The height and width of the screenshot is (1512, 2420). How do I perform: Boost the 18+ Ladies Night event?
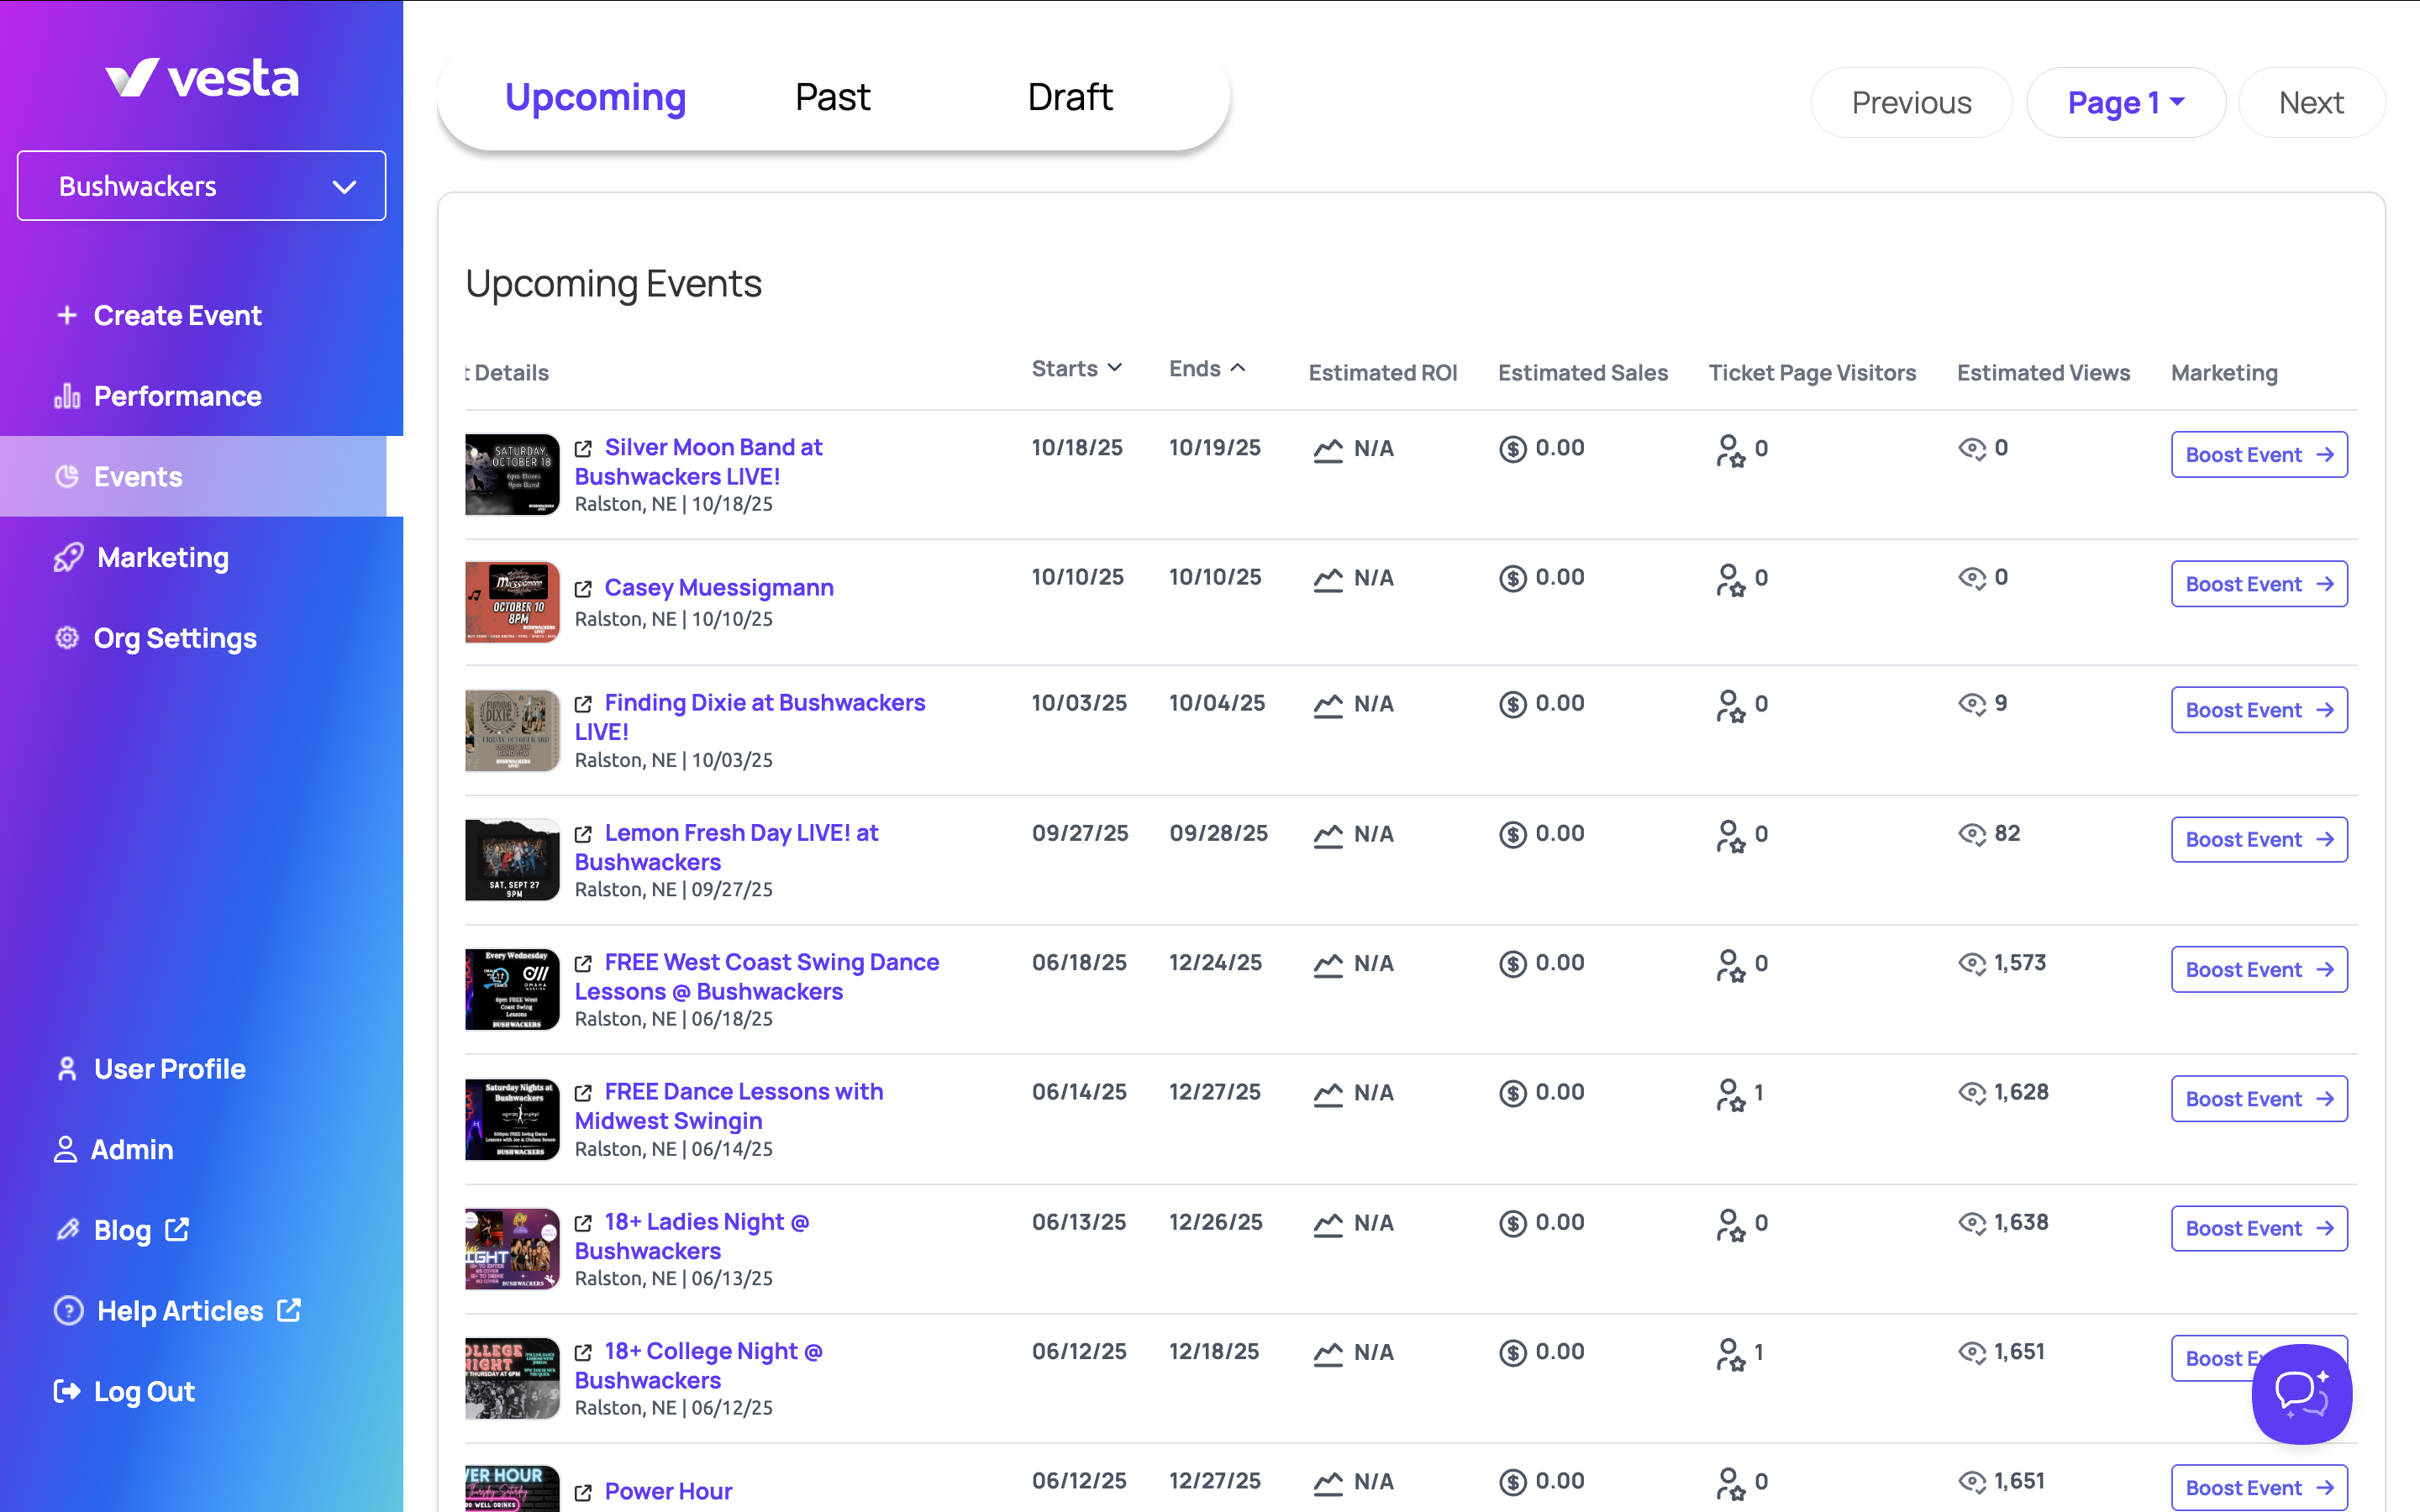pyautogui.click(x=2259, y=1229)
